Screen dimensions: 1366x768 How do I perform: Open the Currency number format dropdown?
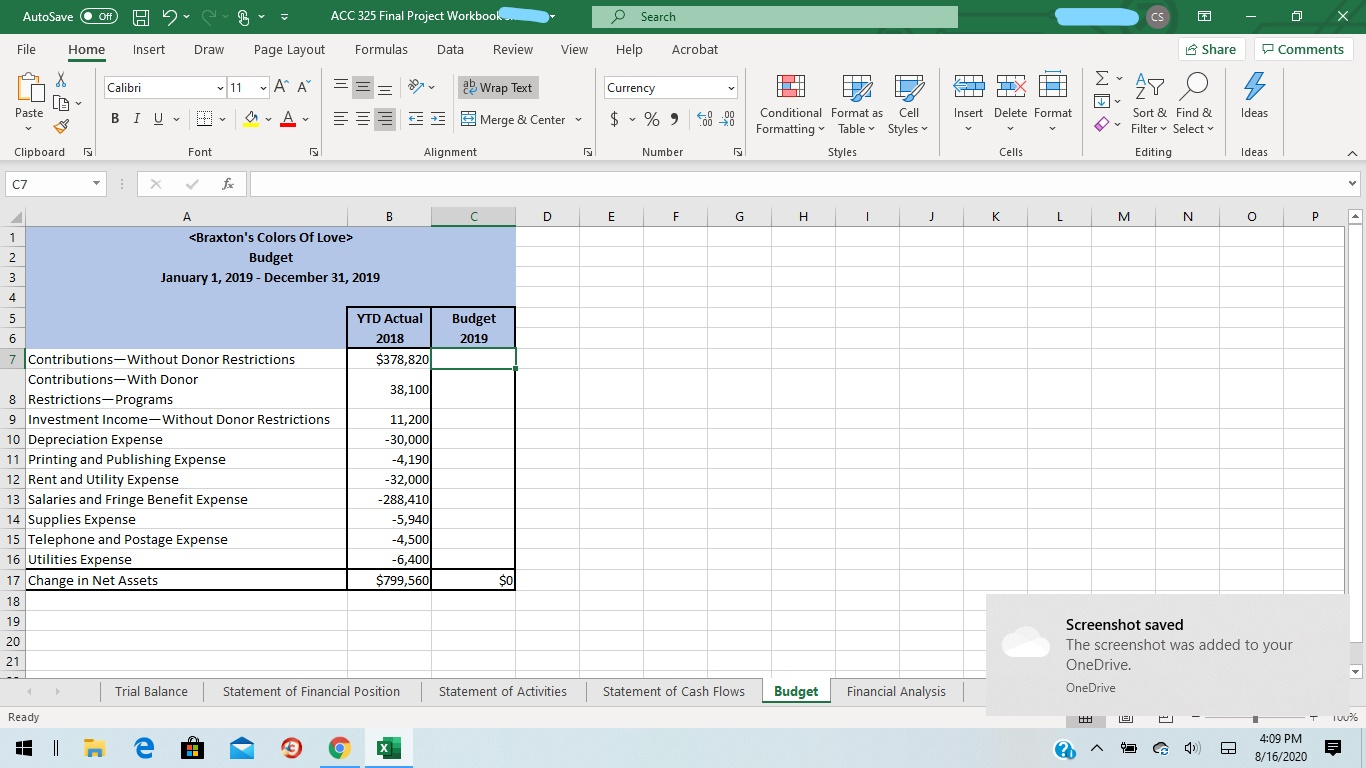(731, 87)
